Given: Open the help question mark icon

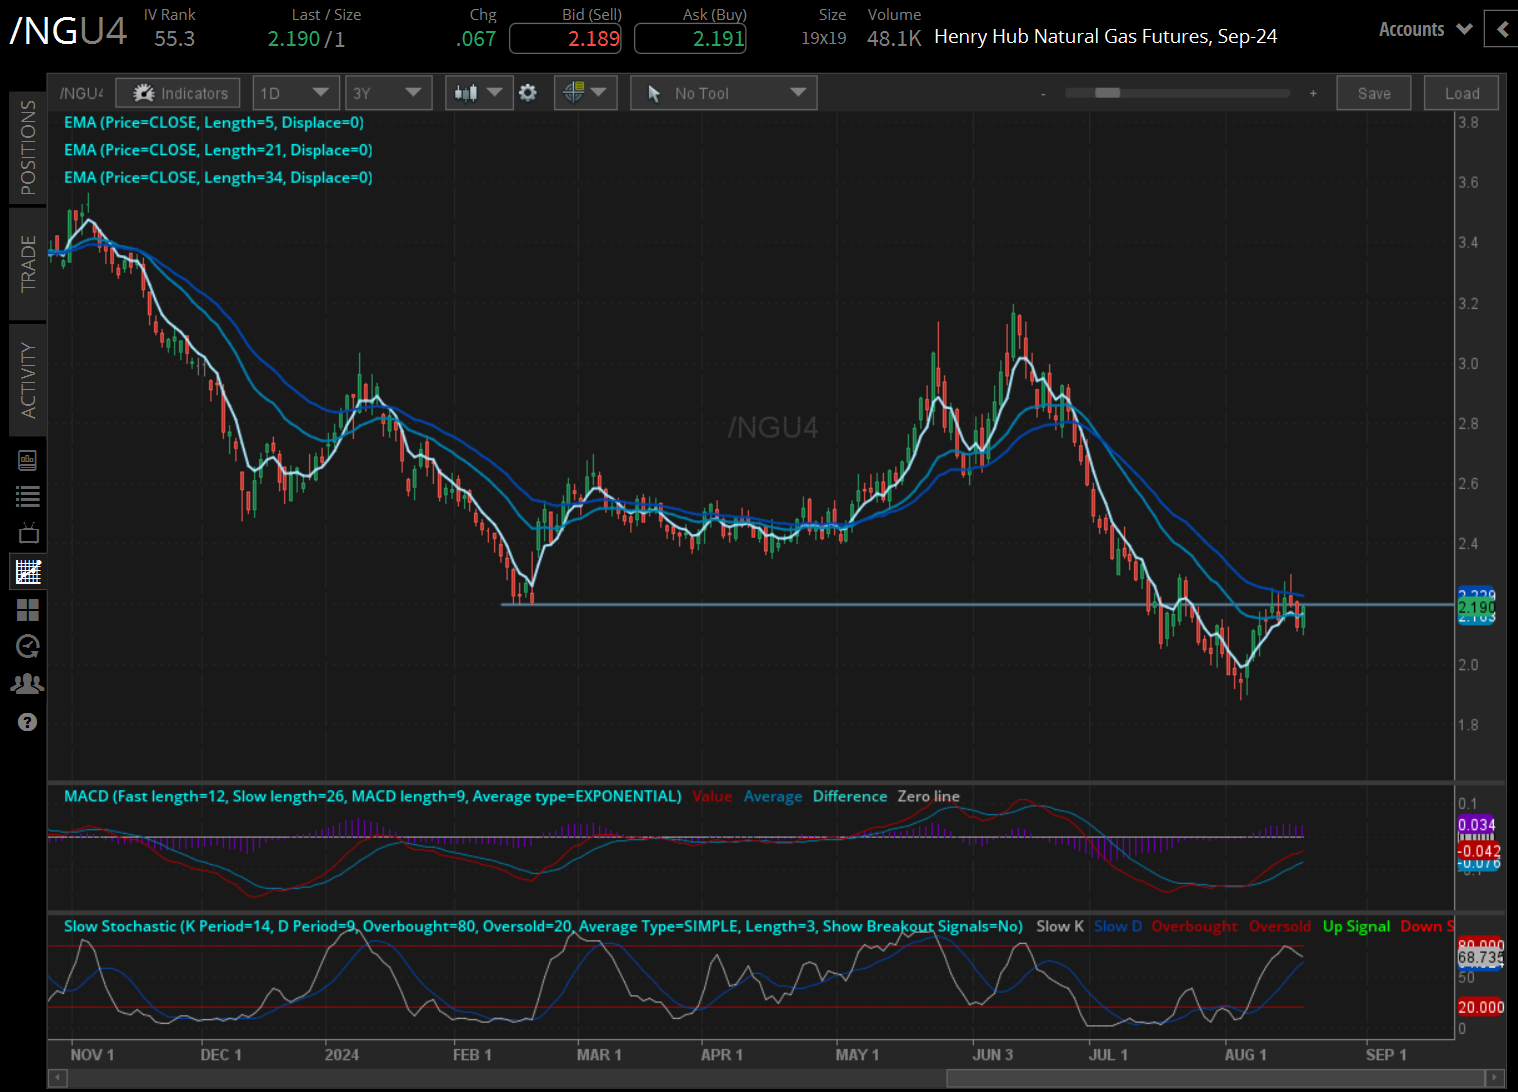Looking at the screenshot, I should coord(27,722).
